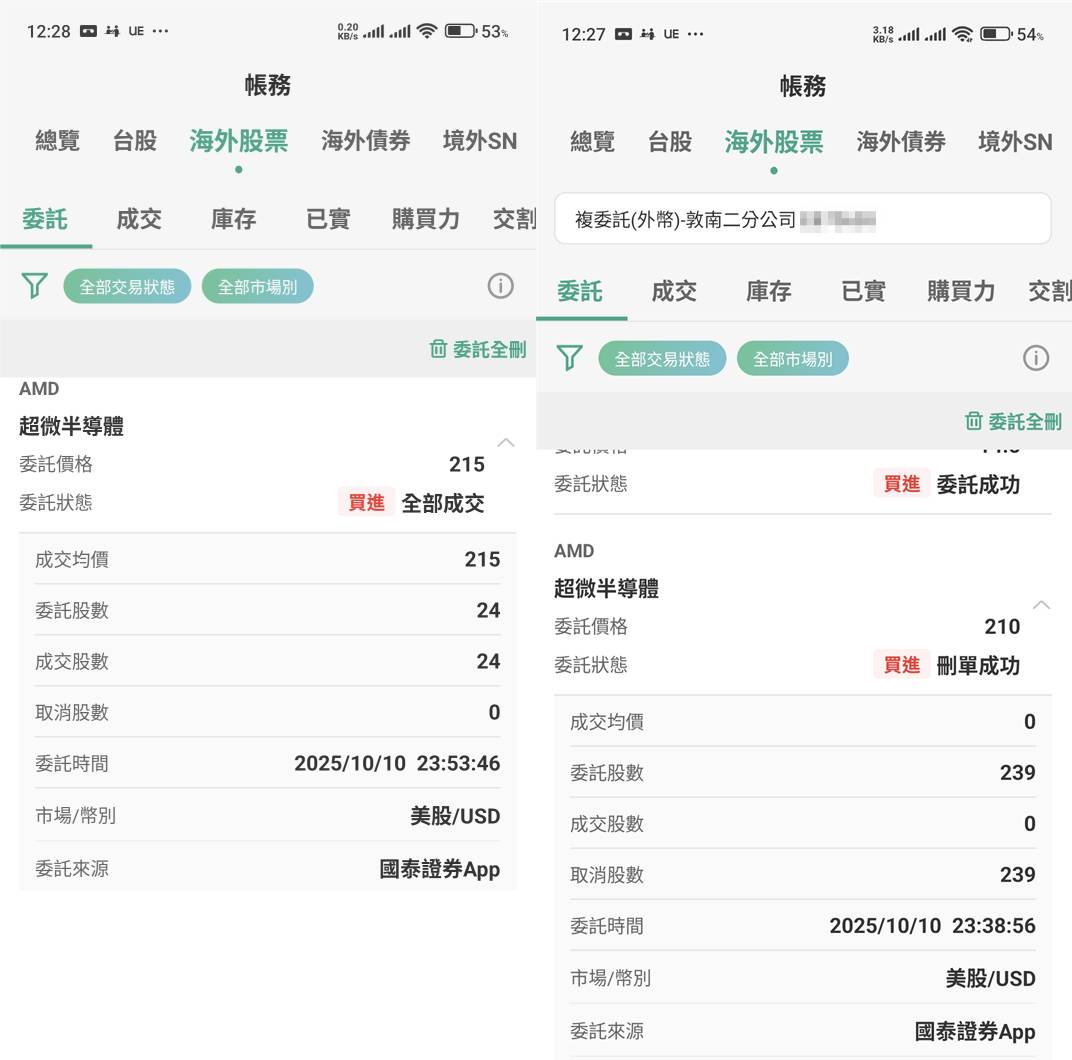
Task: Tap the filter funnel icon on the 12:27 screen
Action: coord(570,358)
